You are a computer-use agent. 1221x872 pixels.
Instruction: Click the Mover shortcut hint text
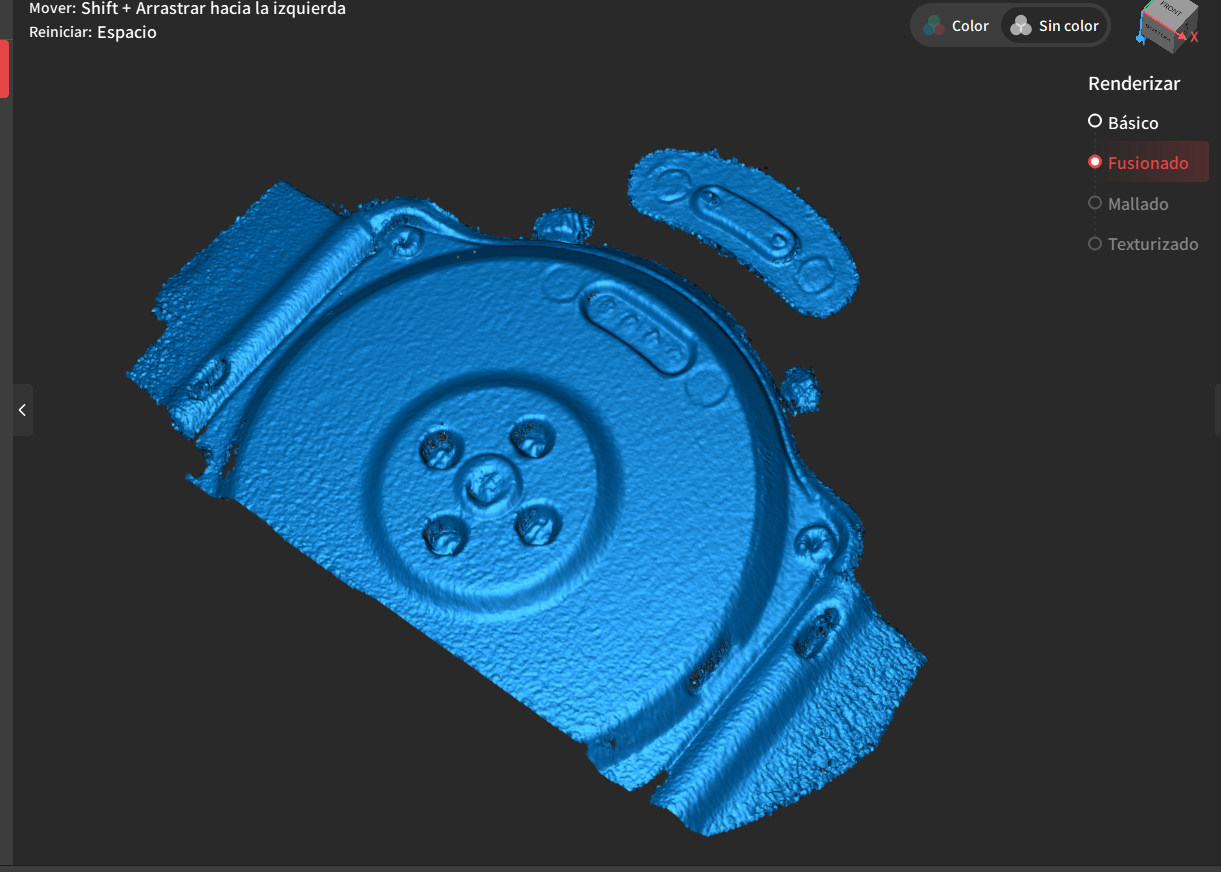coord(188,9)
